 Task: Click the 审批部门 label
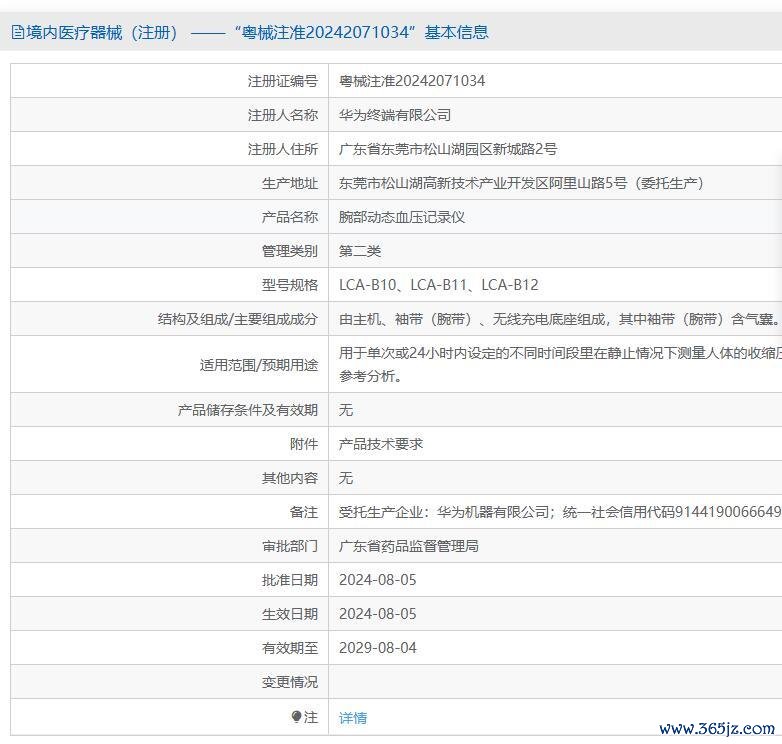[289, 546]
